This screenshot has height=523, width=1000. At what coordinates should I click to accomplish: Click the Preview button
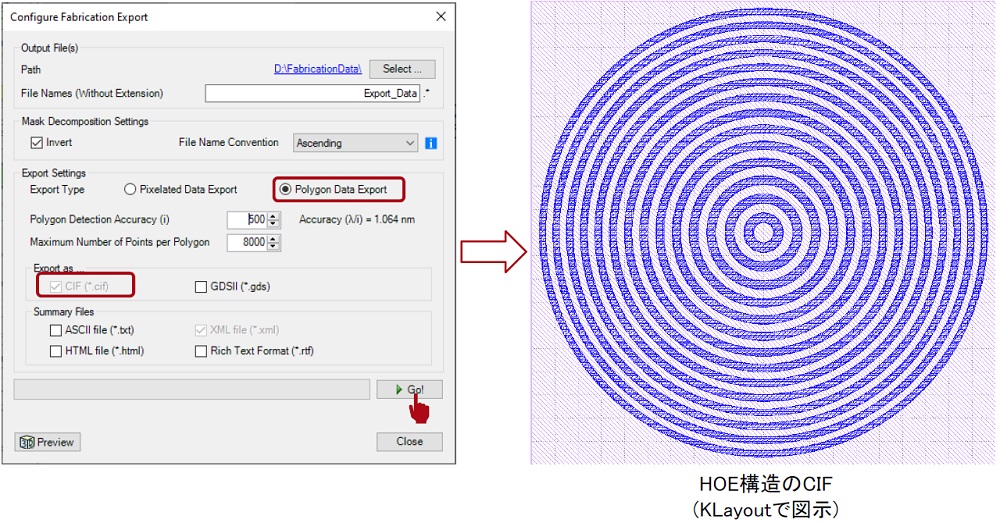click(x=48, y=442)
